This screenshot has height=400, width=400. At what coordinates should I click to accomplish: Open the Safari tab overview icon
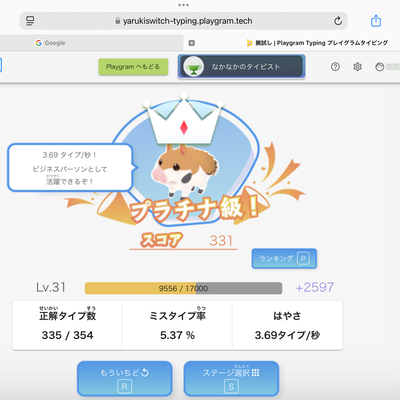[x=30, y=21]
